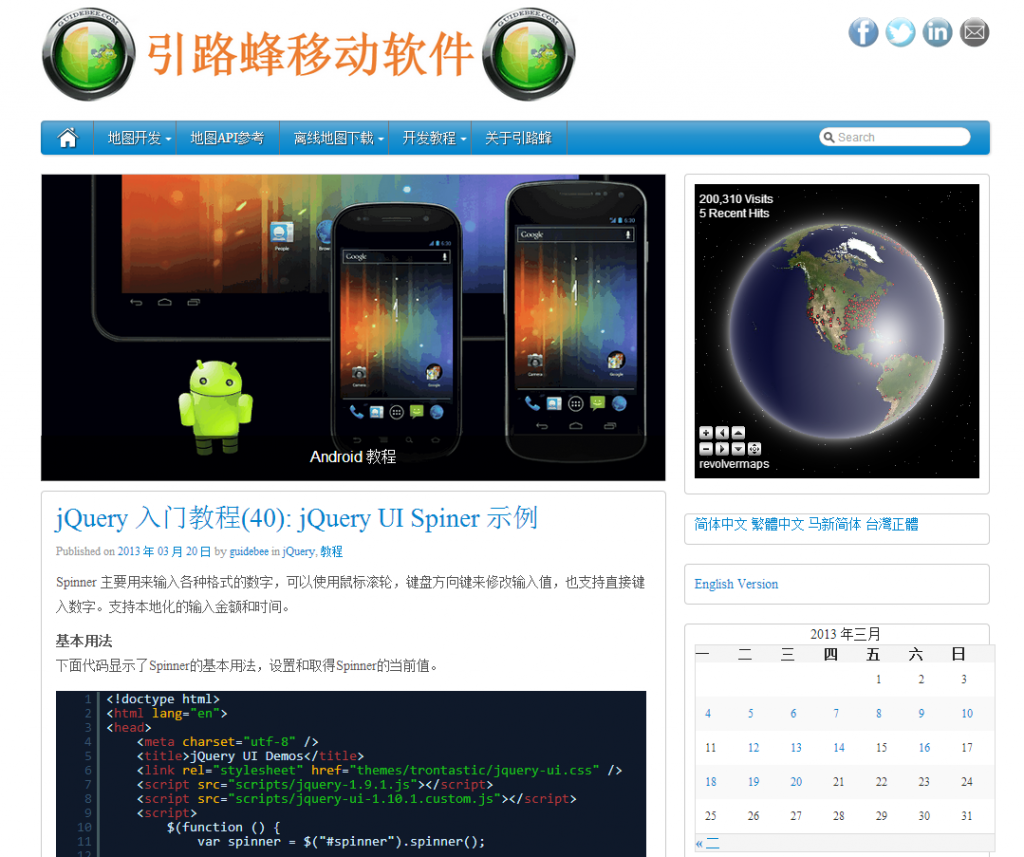Click calendar day 31 cell
This screenshot has height=857, width=1024.
point(967,815)
